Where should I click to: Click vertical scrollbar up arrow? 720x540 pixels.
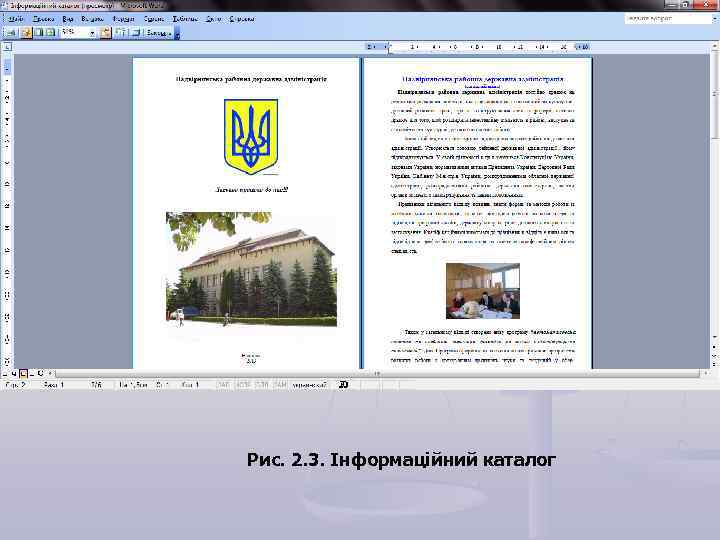[715, 46]
